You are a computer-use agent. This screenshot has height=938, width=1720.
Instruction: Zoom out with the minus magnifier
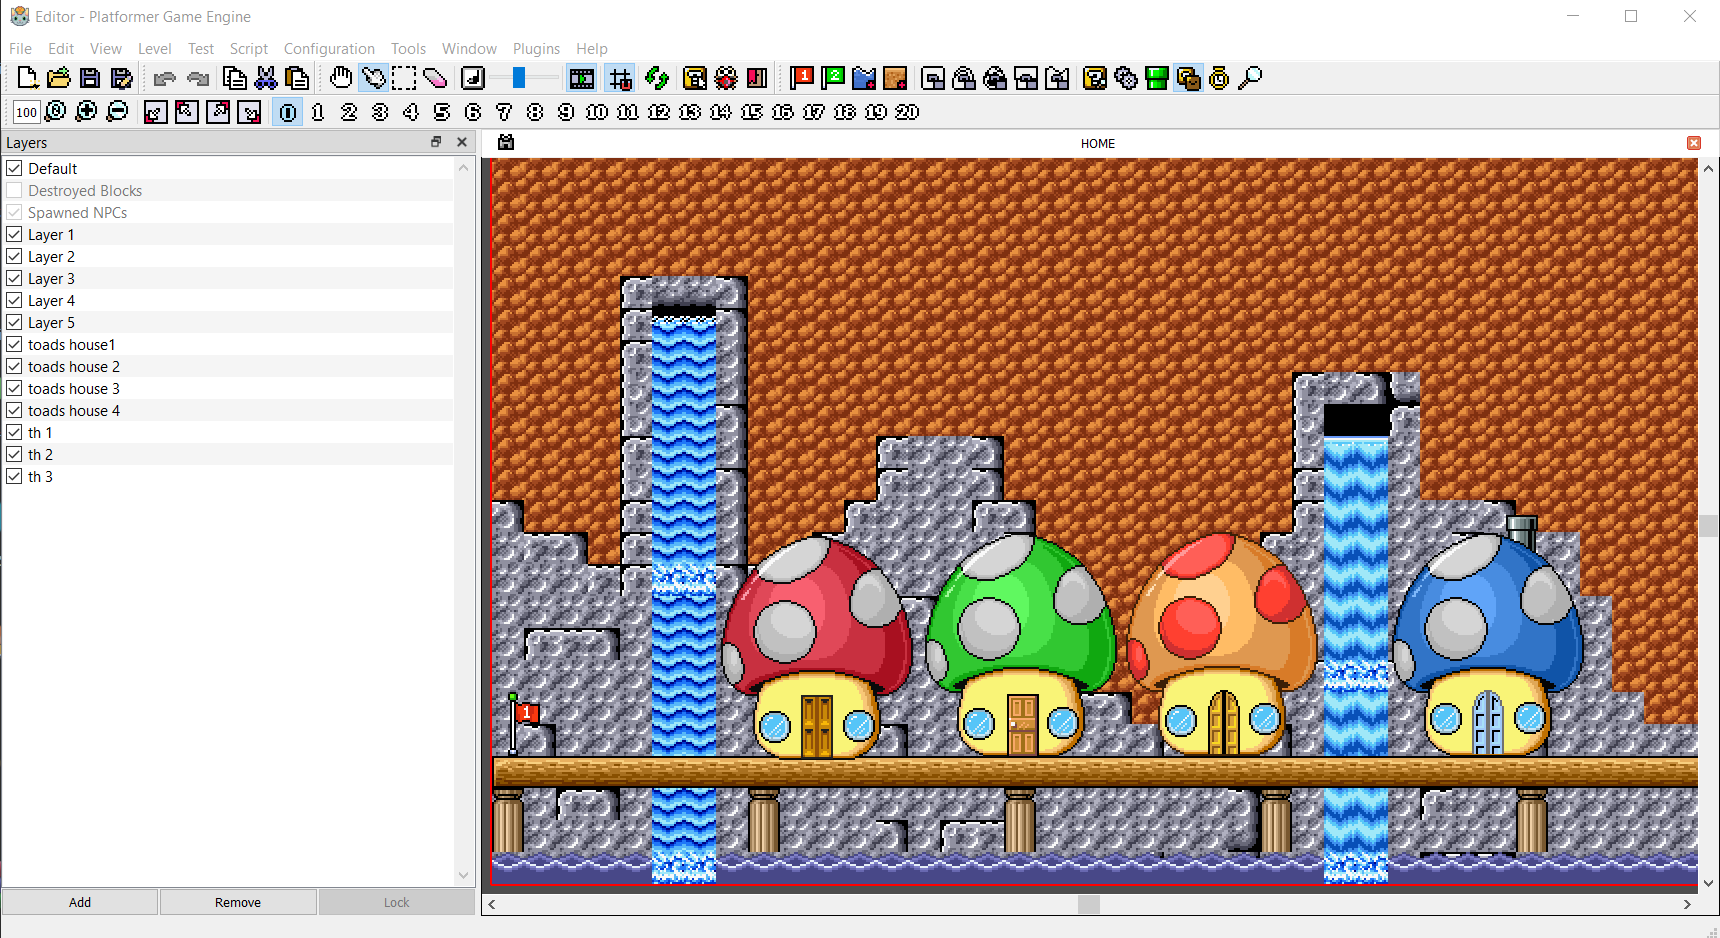coord(117,112)
